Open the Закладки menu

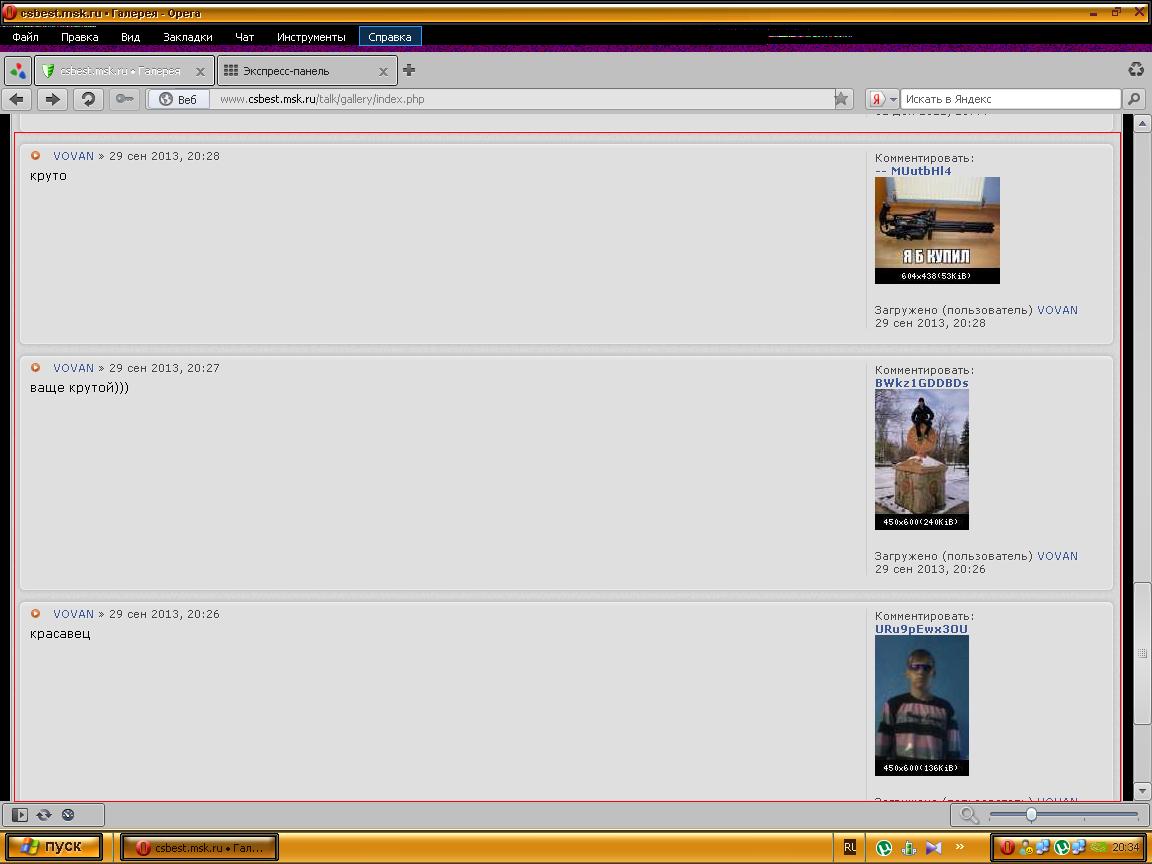pos(187,37)
